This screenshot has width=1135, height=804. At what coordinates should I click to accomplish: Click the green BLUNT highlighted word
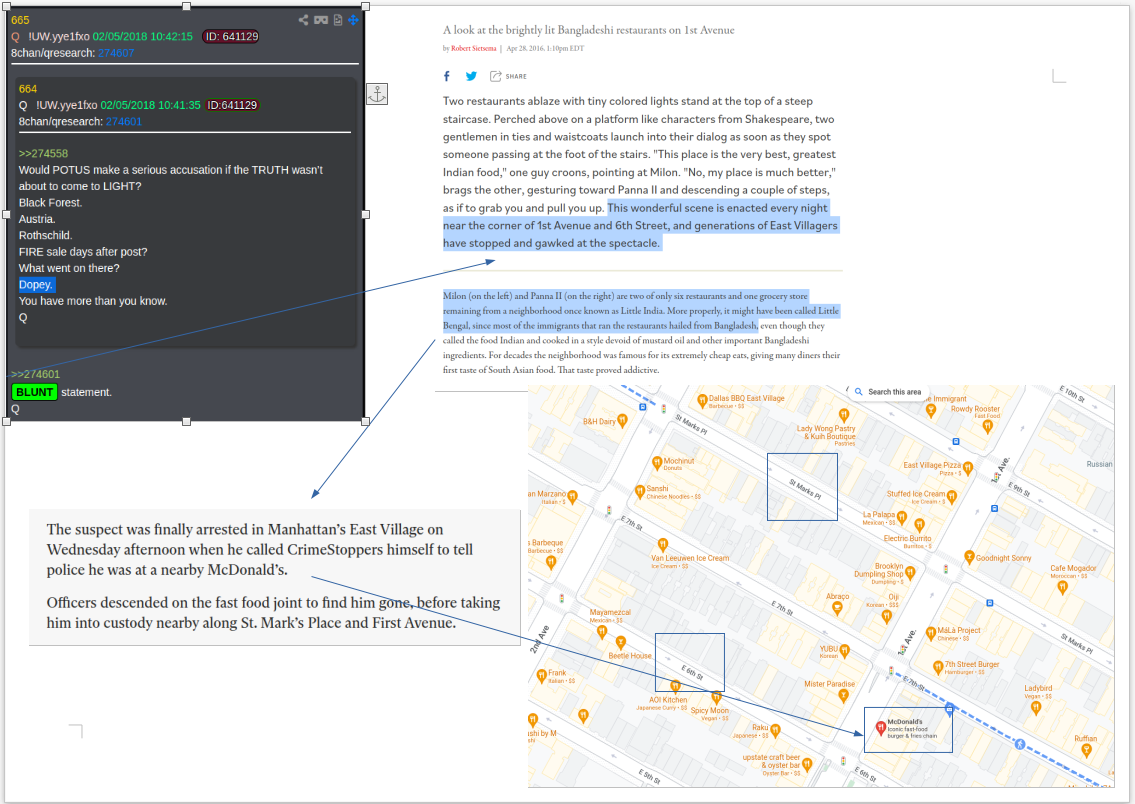tap(34, 392)
